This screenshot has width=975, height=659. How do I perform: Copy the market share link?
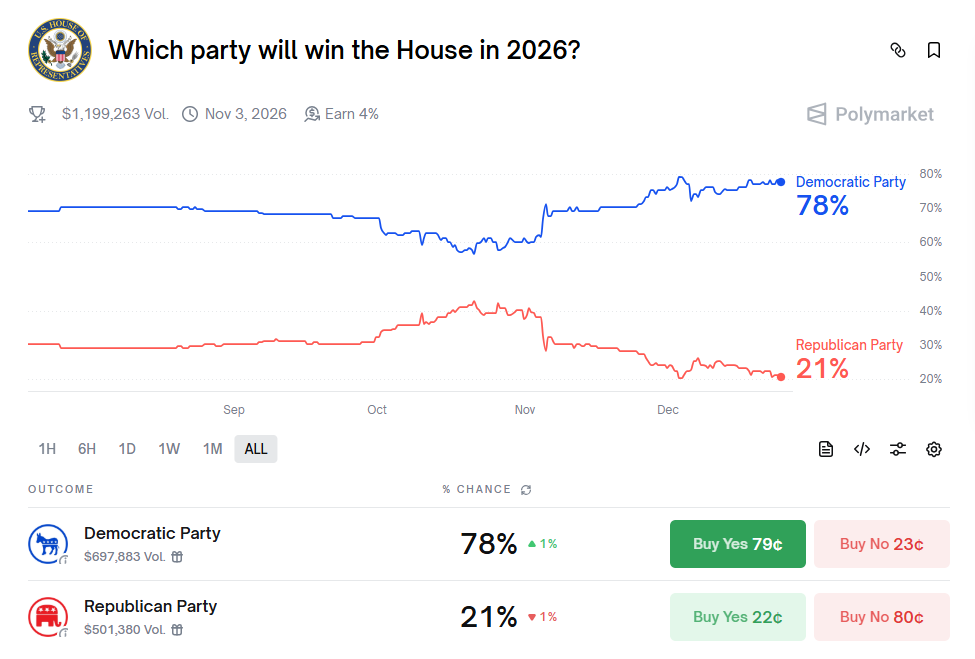click(897, 49)
